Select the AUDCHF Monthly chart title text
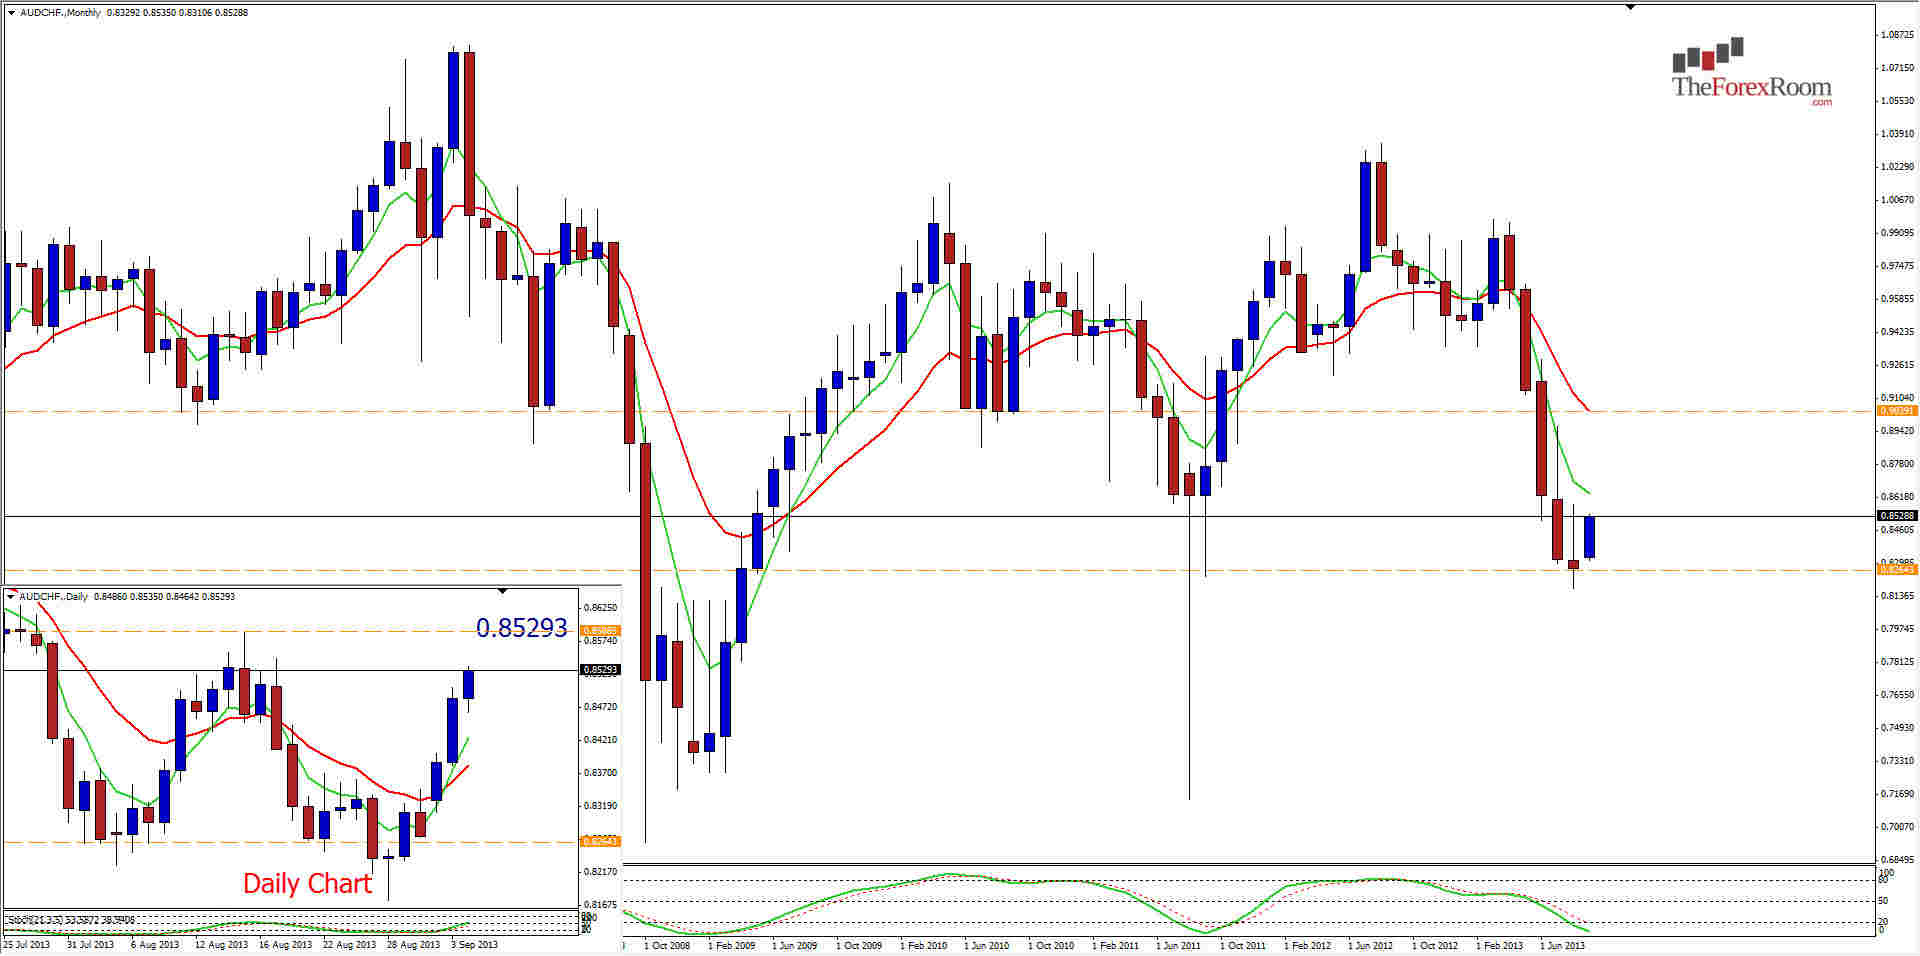Viewport: 1920px width, 956px height. [x=134, y=13]
